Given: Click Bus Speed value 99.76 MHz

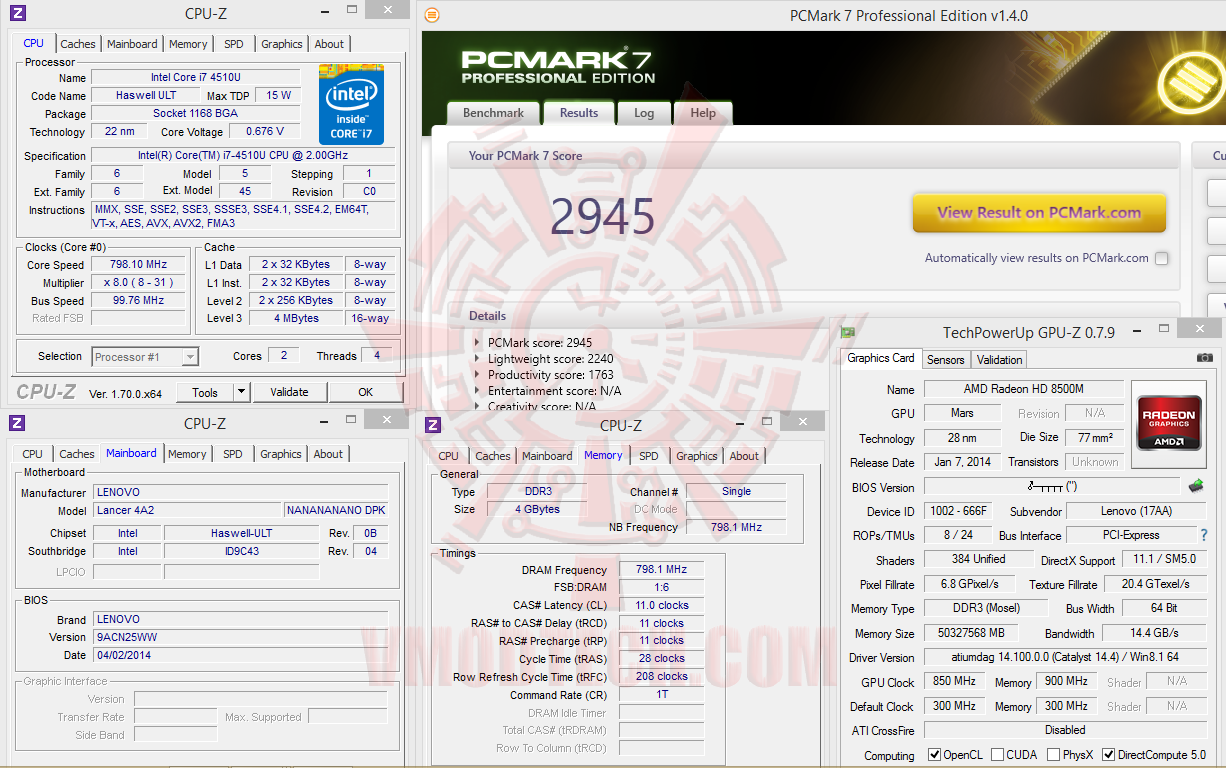Looking at the screenshot, I should point(136,301).
